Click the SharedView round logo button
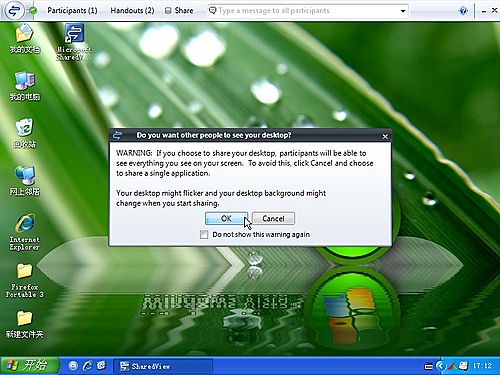Viewport: 500px width, 375px height. tap(14, 10)
